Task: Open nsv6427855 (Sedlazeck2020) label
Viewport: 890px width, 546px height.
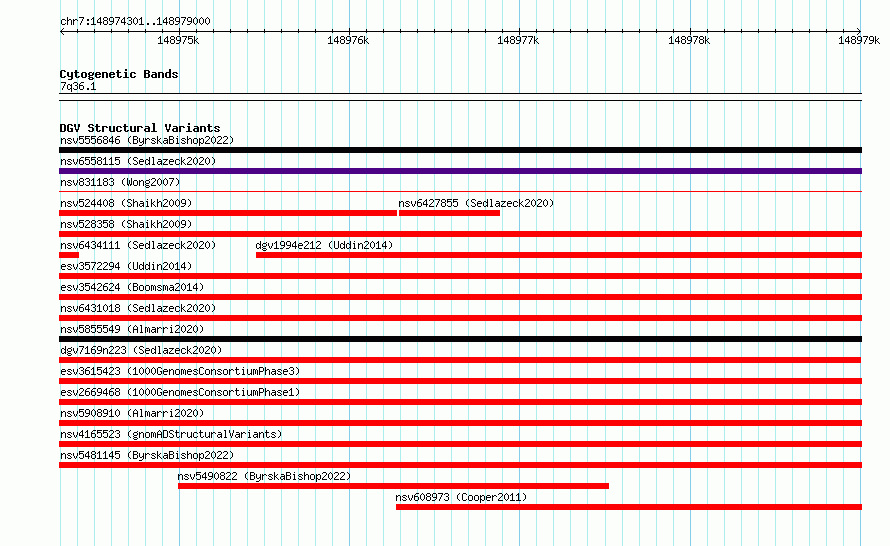Action: click(476, 203)
